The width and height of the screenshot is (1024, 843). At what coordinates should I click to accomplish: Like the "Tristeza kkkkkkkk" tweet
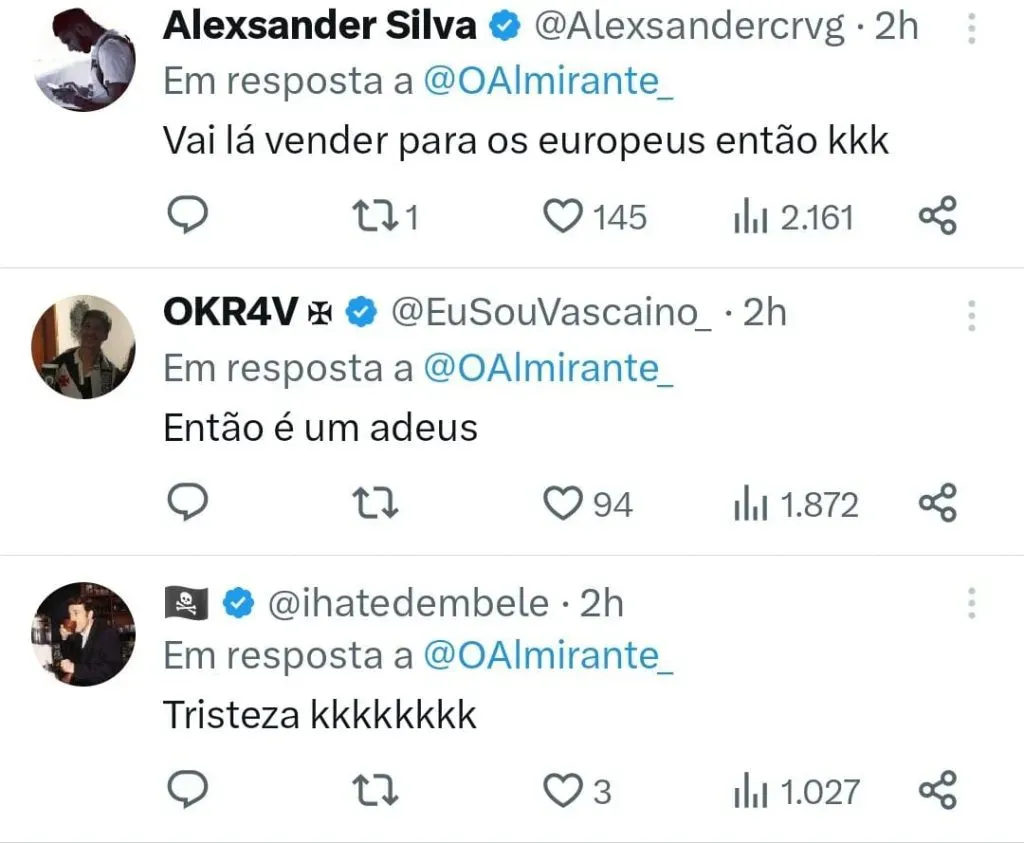coord(561,792)
